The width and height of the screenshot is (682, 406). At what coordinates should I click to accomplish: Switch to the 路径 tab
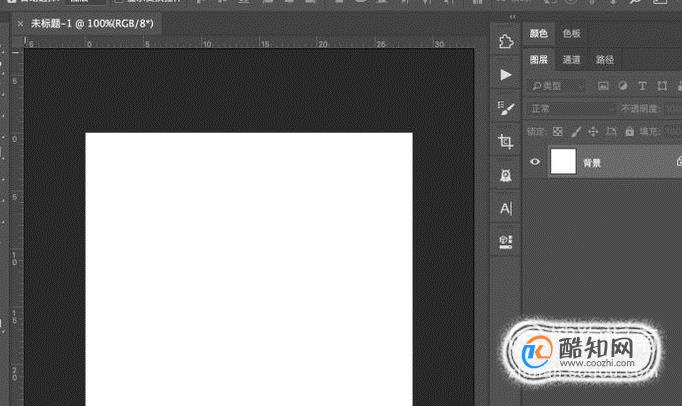tap(605, 60)
